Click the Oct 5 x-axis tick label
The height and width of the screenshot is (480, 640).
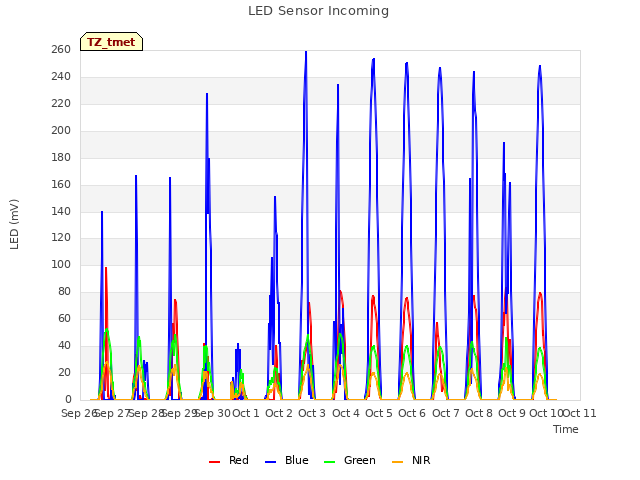pyautogui.click(x=379, y=413)
